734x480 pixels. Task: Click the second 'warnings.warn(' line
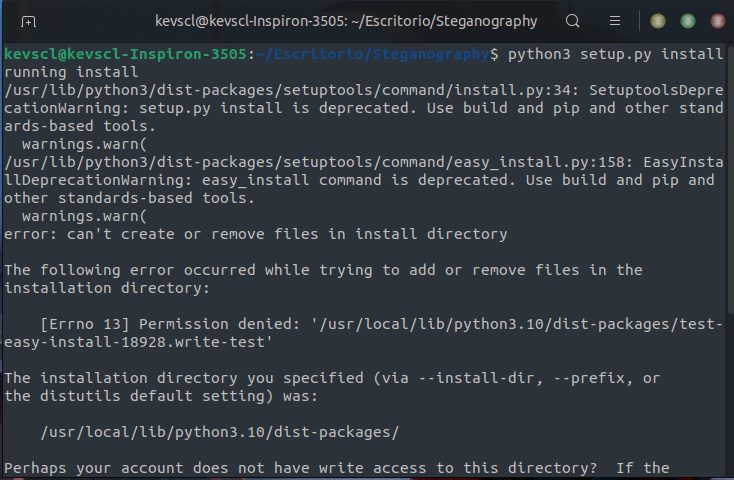pyautogui.click(x=84, y=216)
